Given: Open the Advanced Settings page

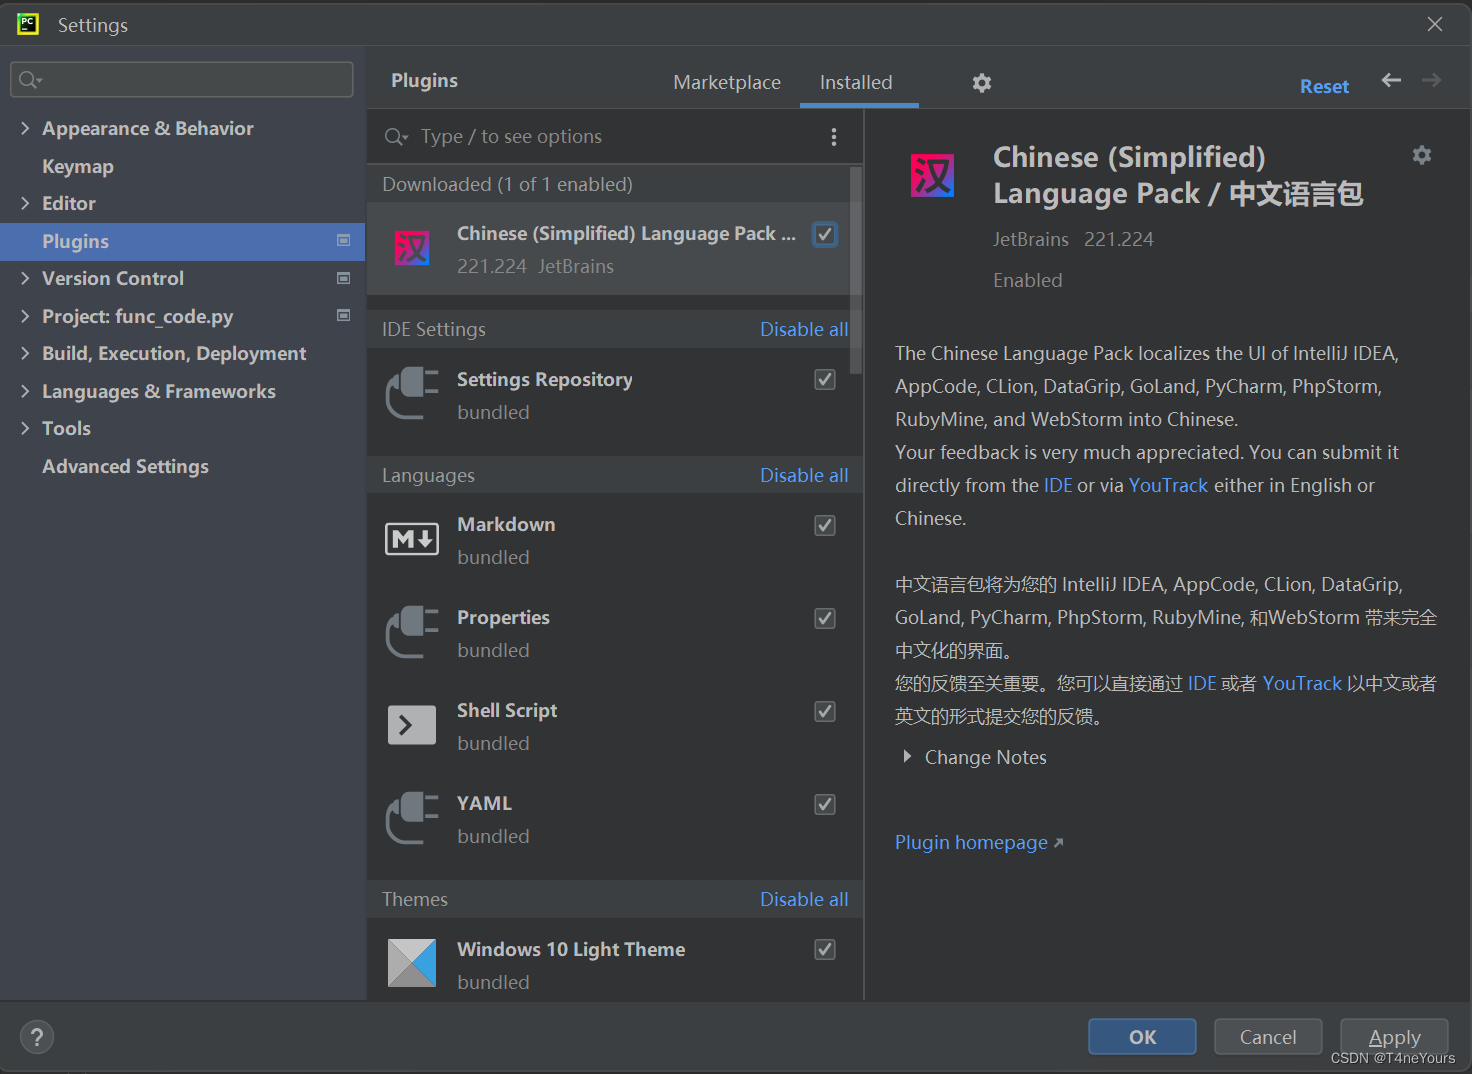Looking at the screenshot, I should point(125,466).
